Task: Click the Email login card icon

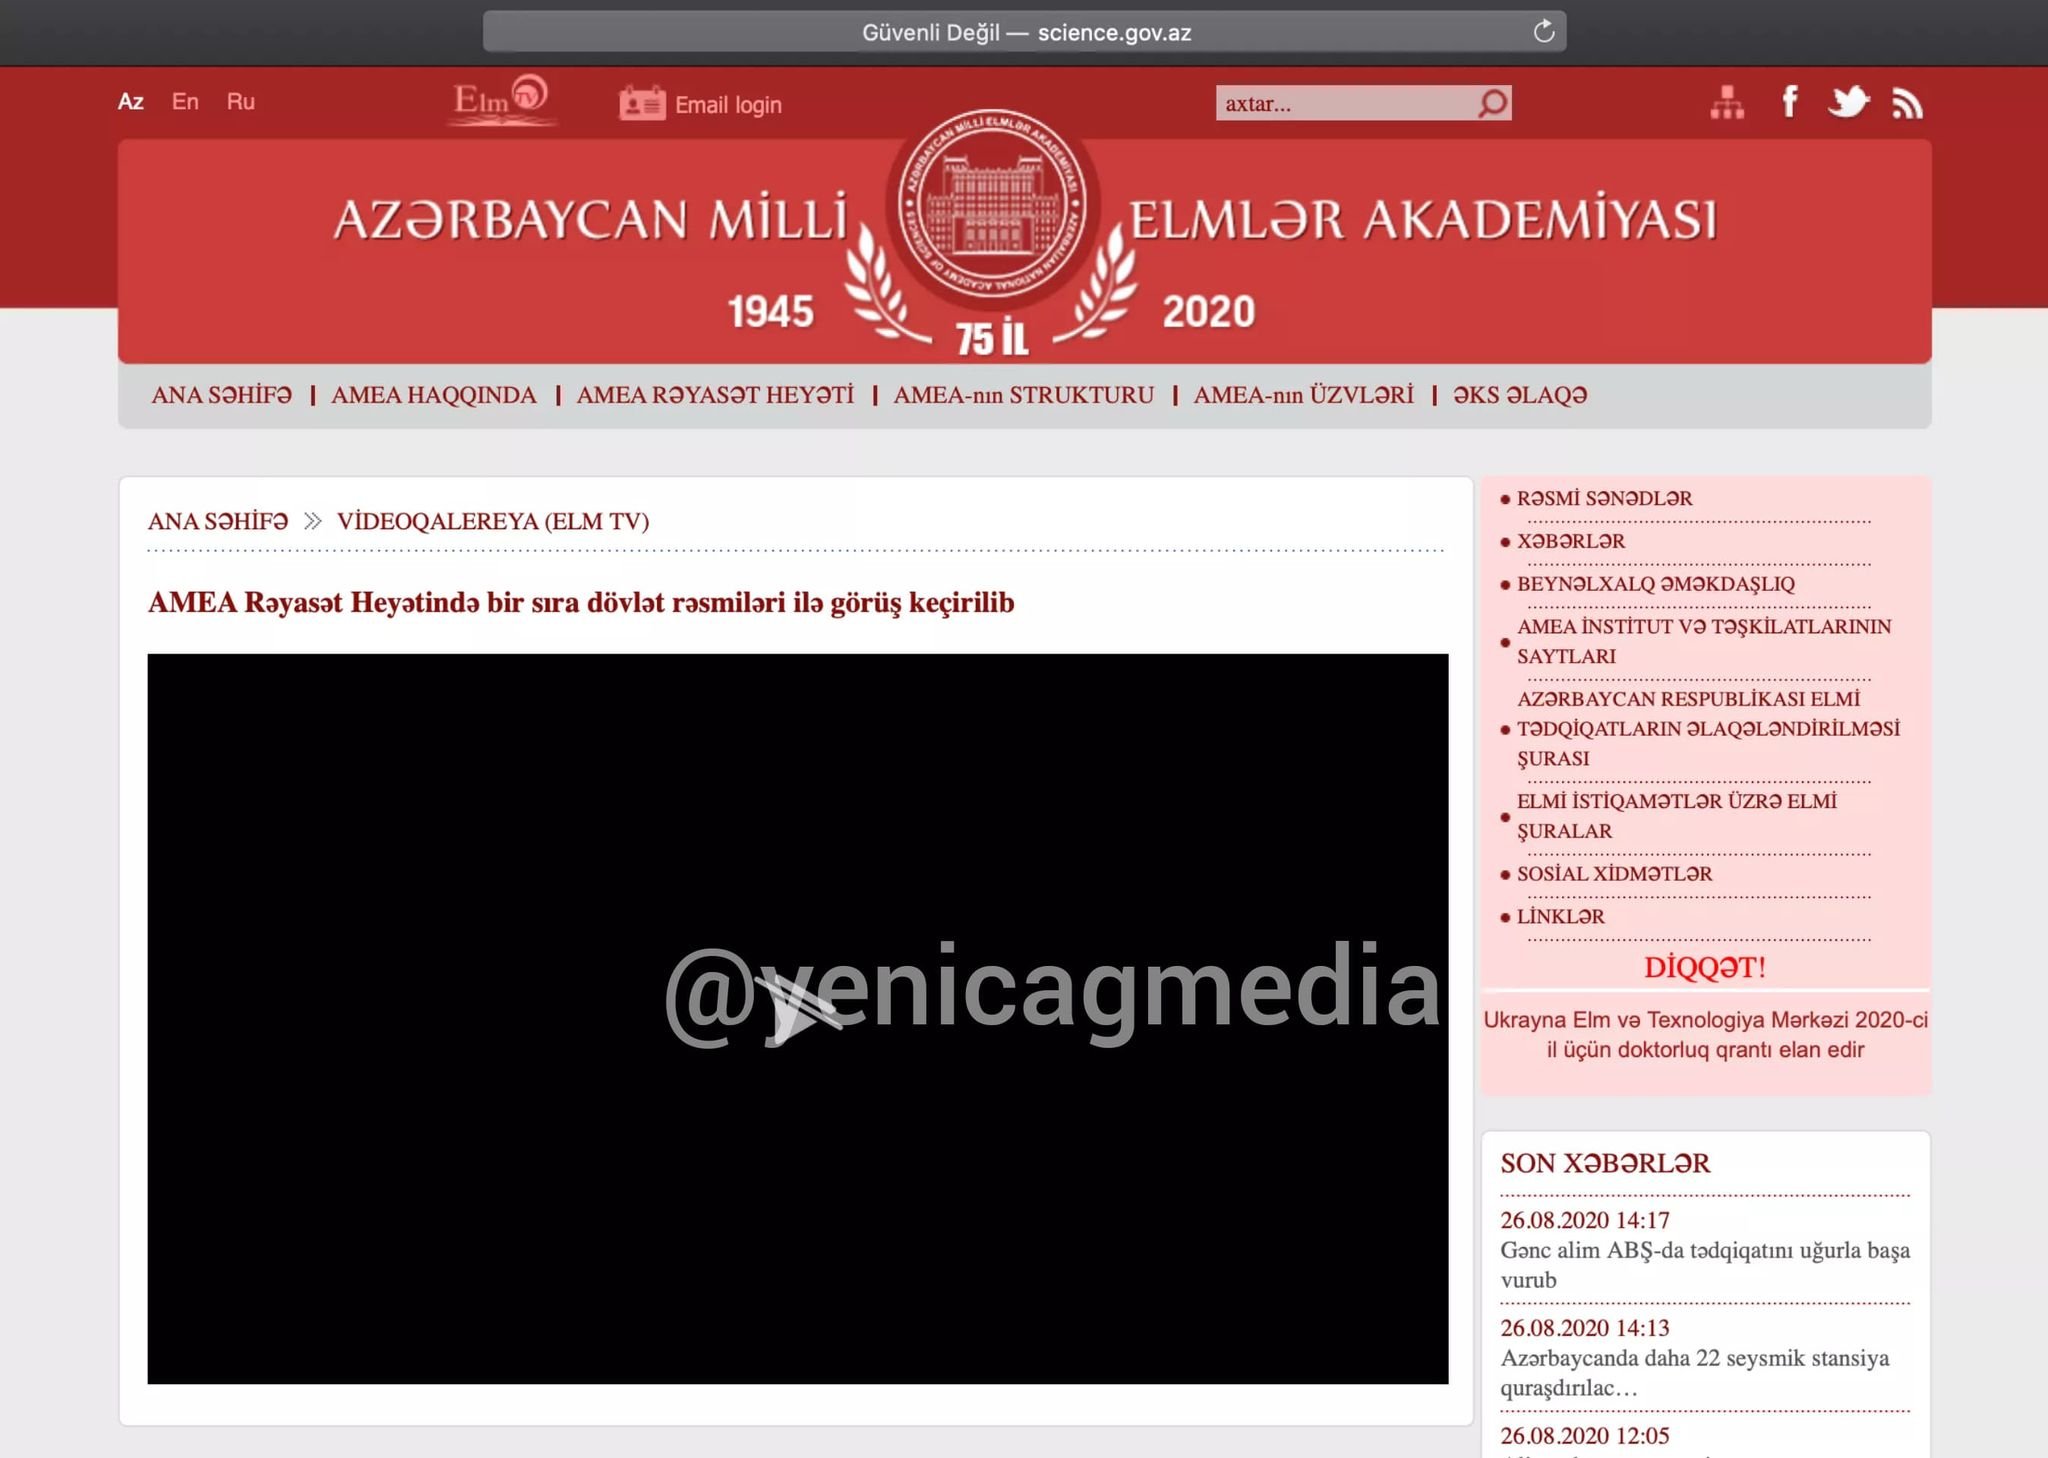Action: click(642, 103)
